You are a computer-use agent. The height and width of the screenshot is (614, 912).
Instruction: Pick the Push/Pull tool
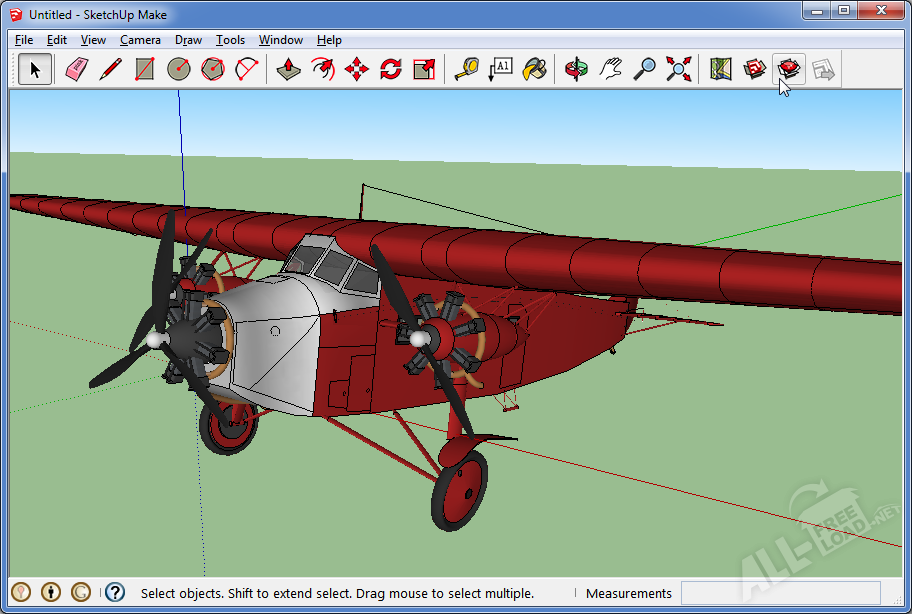(x=289, y=69)
